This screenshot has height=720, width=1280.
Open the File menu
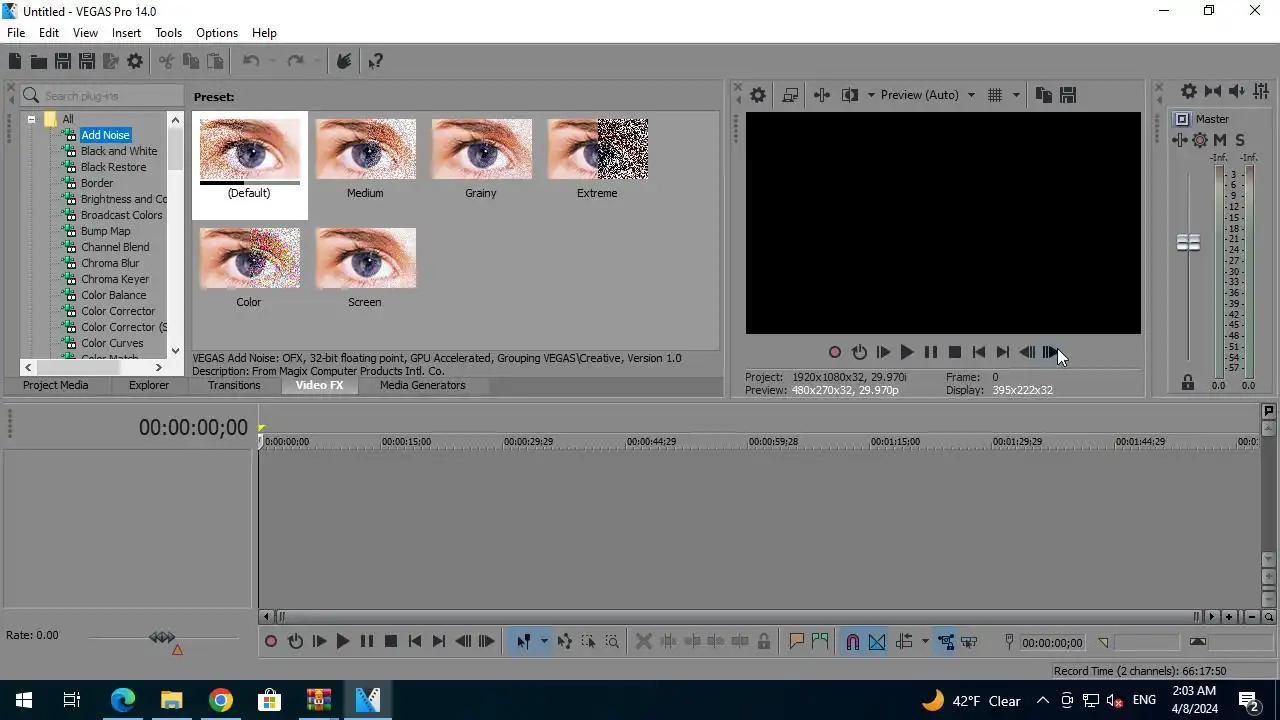(x=16, y=33)
